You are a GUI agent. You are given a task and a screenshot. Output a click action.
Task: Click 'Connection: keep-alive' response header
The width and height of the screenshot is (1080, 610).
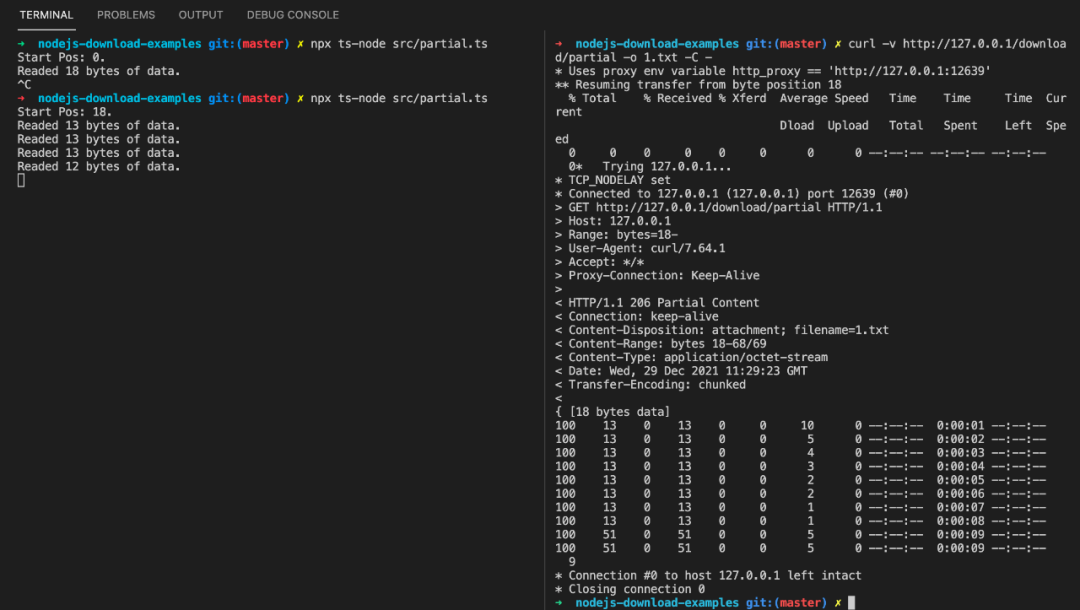click(x=637, y=317)
